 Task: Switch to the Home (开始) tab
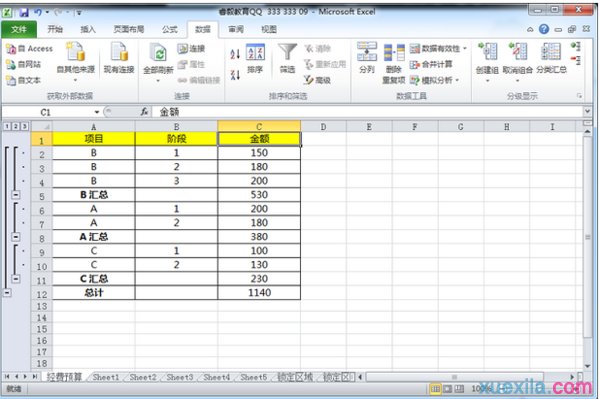point(55,29)
